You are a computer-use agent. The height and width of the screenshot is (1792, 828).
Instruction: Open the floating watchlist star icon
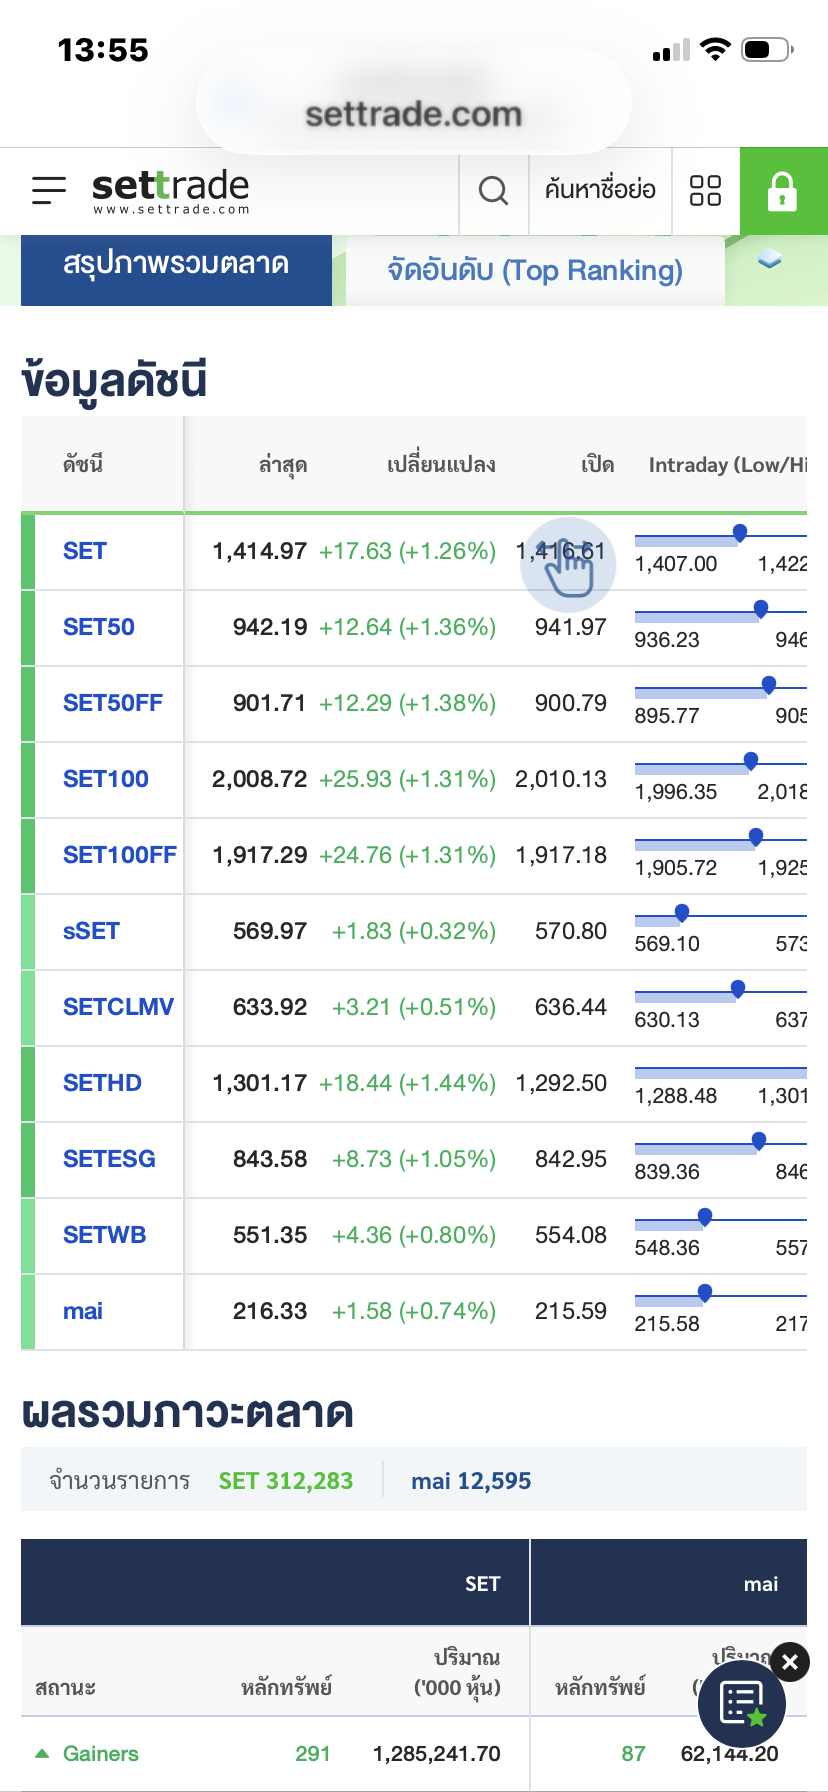742,1704
